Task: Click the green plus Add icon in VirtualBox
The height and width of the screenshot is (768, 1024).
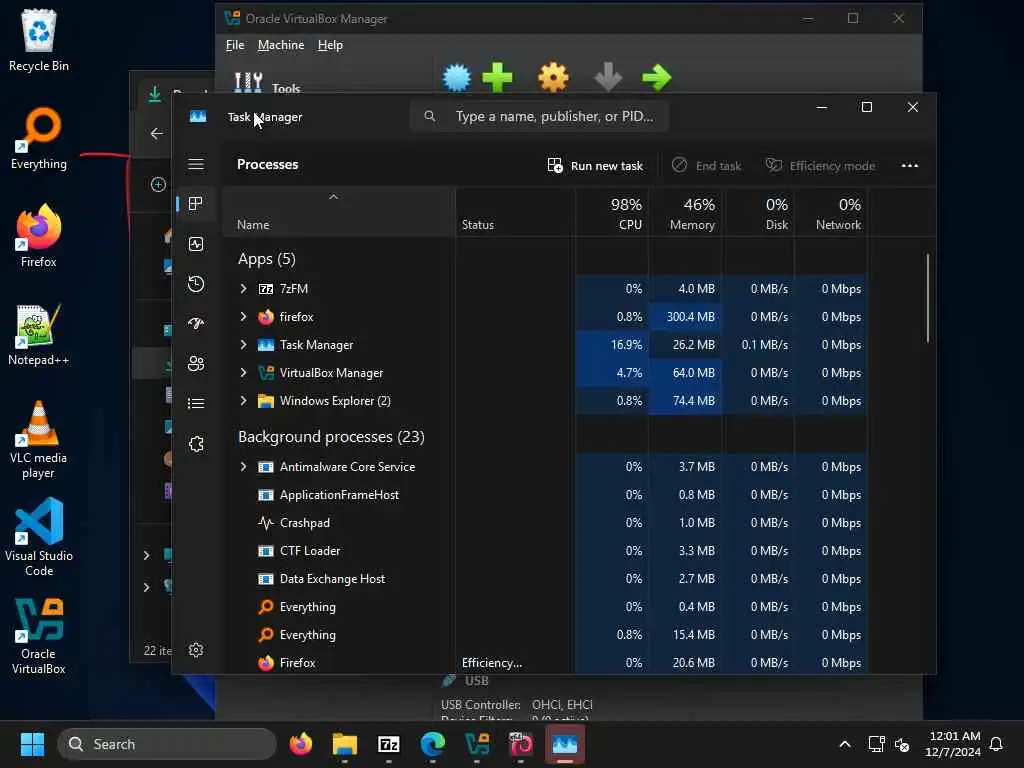Action: point(498,78)
